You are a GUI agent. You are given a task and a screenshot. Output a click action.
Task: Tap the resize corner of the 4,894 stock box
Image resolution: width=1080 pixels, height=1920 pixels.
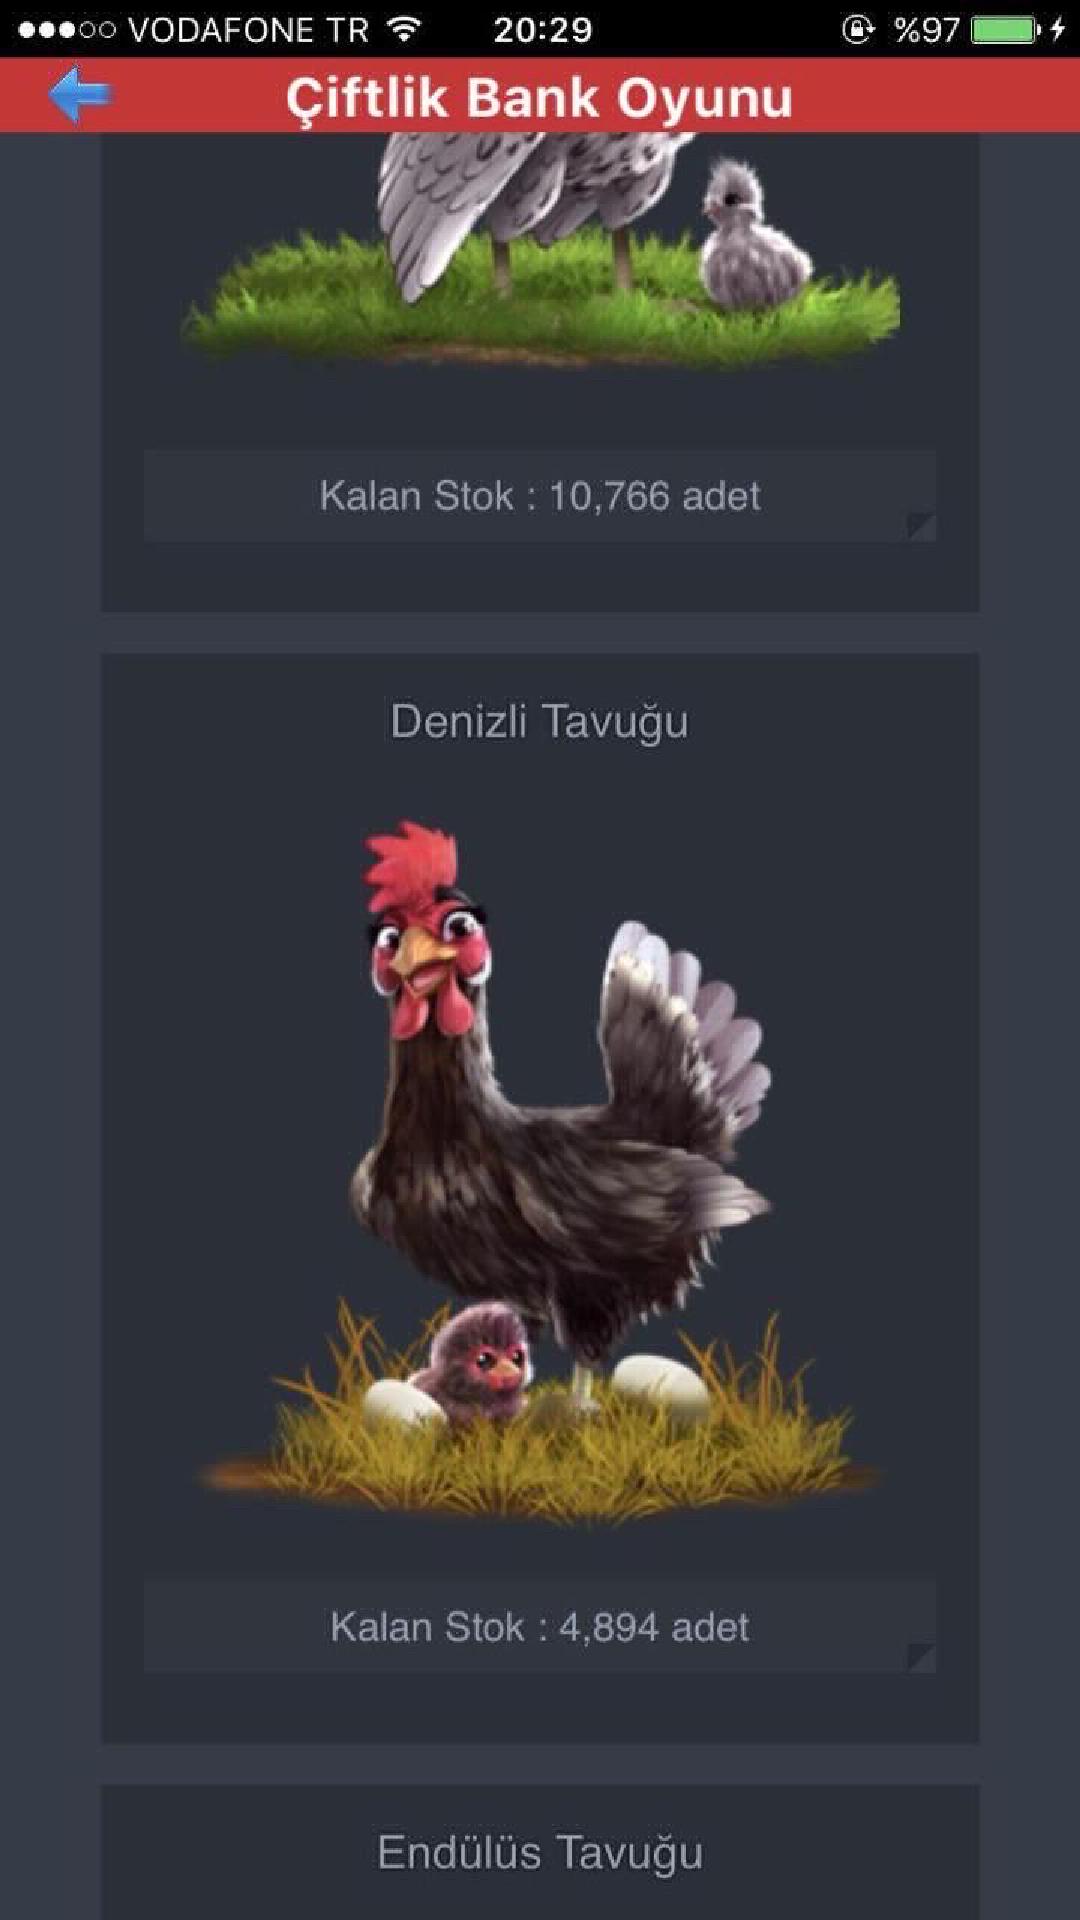[920, 1657]
